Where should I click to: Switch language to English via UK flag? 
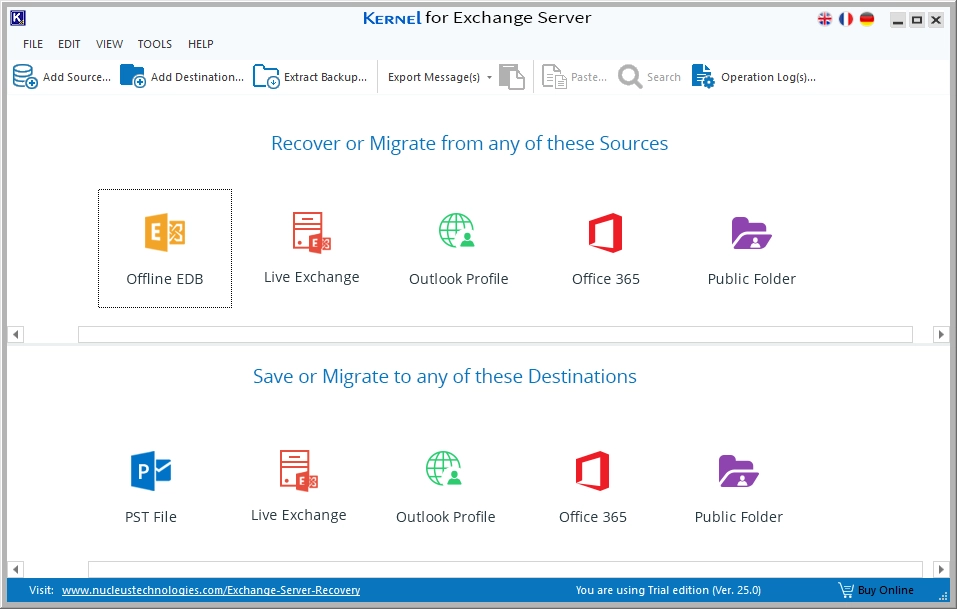click(x=825, y=20)
